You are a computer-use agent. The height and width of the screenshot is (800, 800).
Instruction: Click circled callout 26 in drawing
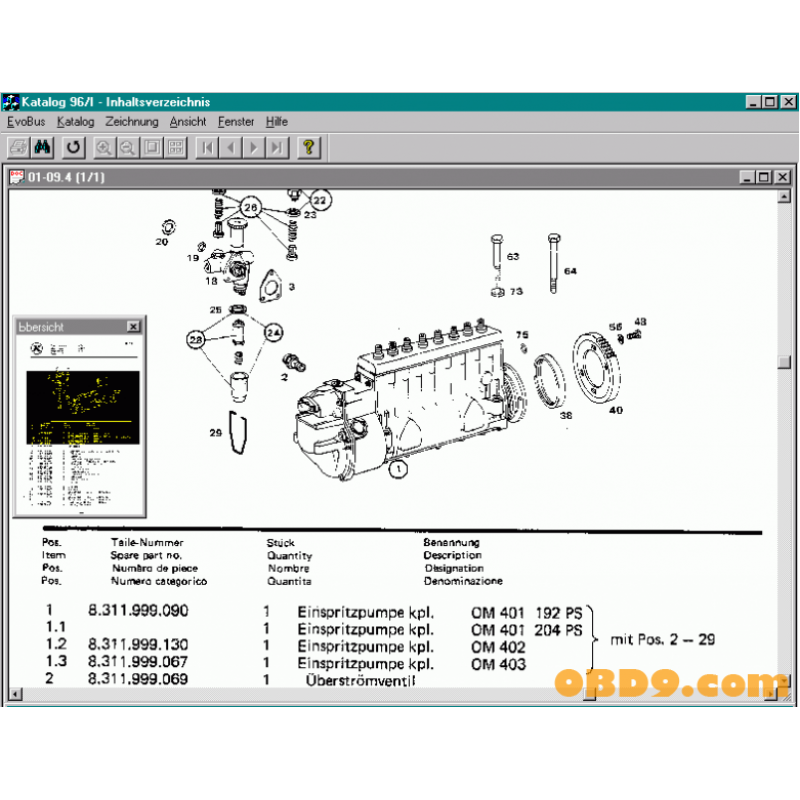(x=251, y=207)
